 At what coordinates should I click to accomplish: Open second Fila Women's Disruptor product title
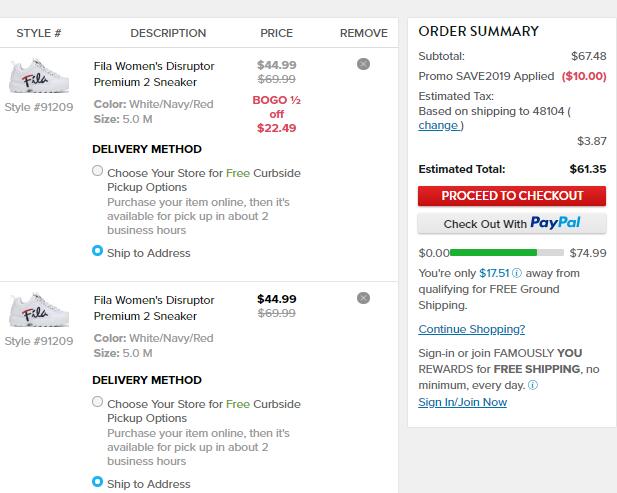tap(154, 308)
